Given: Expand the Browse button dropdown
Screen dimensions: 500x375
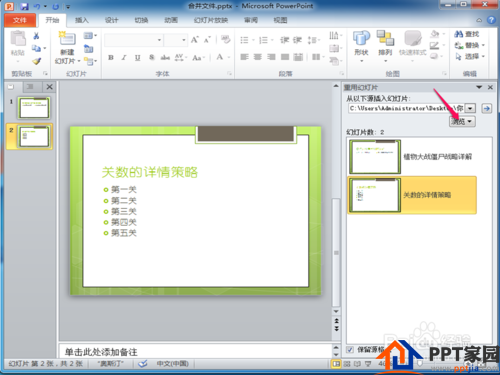Looking at the screenshot, I should click(x=469, y=121).
